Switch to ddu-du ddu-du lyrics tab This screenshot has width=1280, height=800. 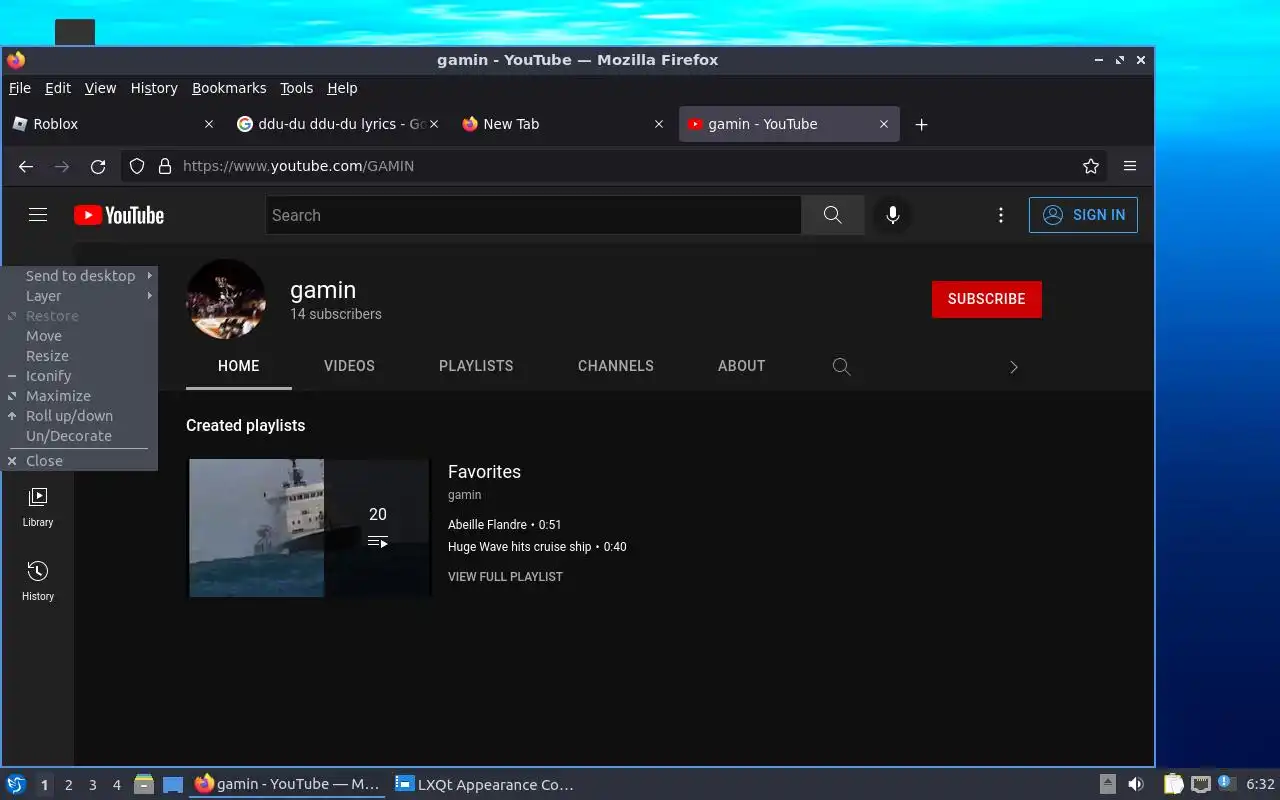pyautogui.click(x=338, y=124)
